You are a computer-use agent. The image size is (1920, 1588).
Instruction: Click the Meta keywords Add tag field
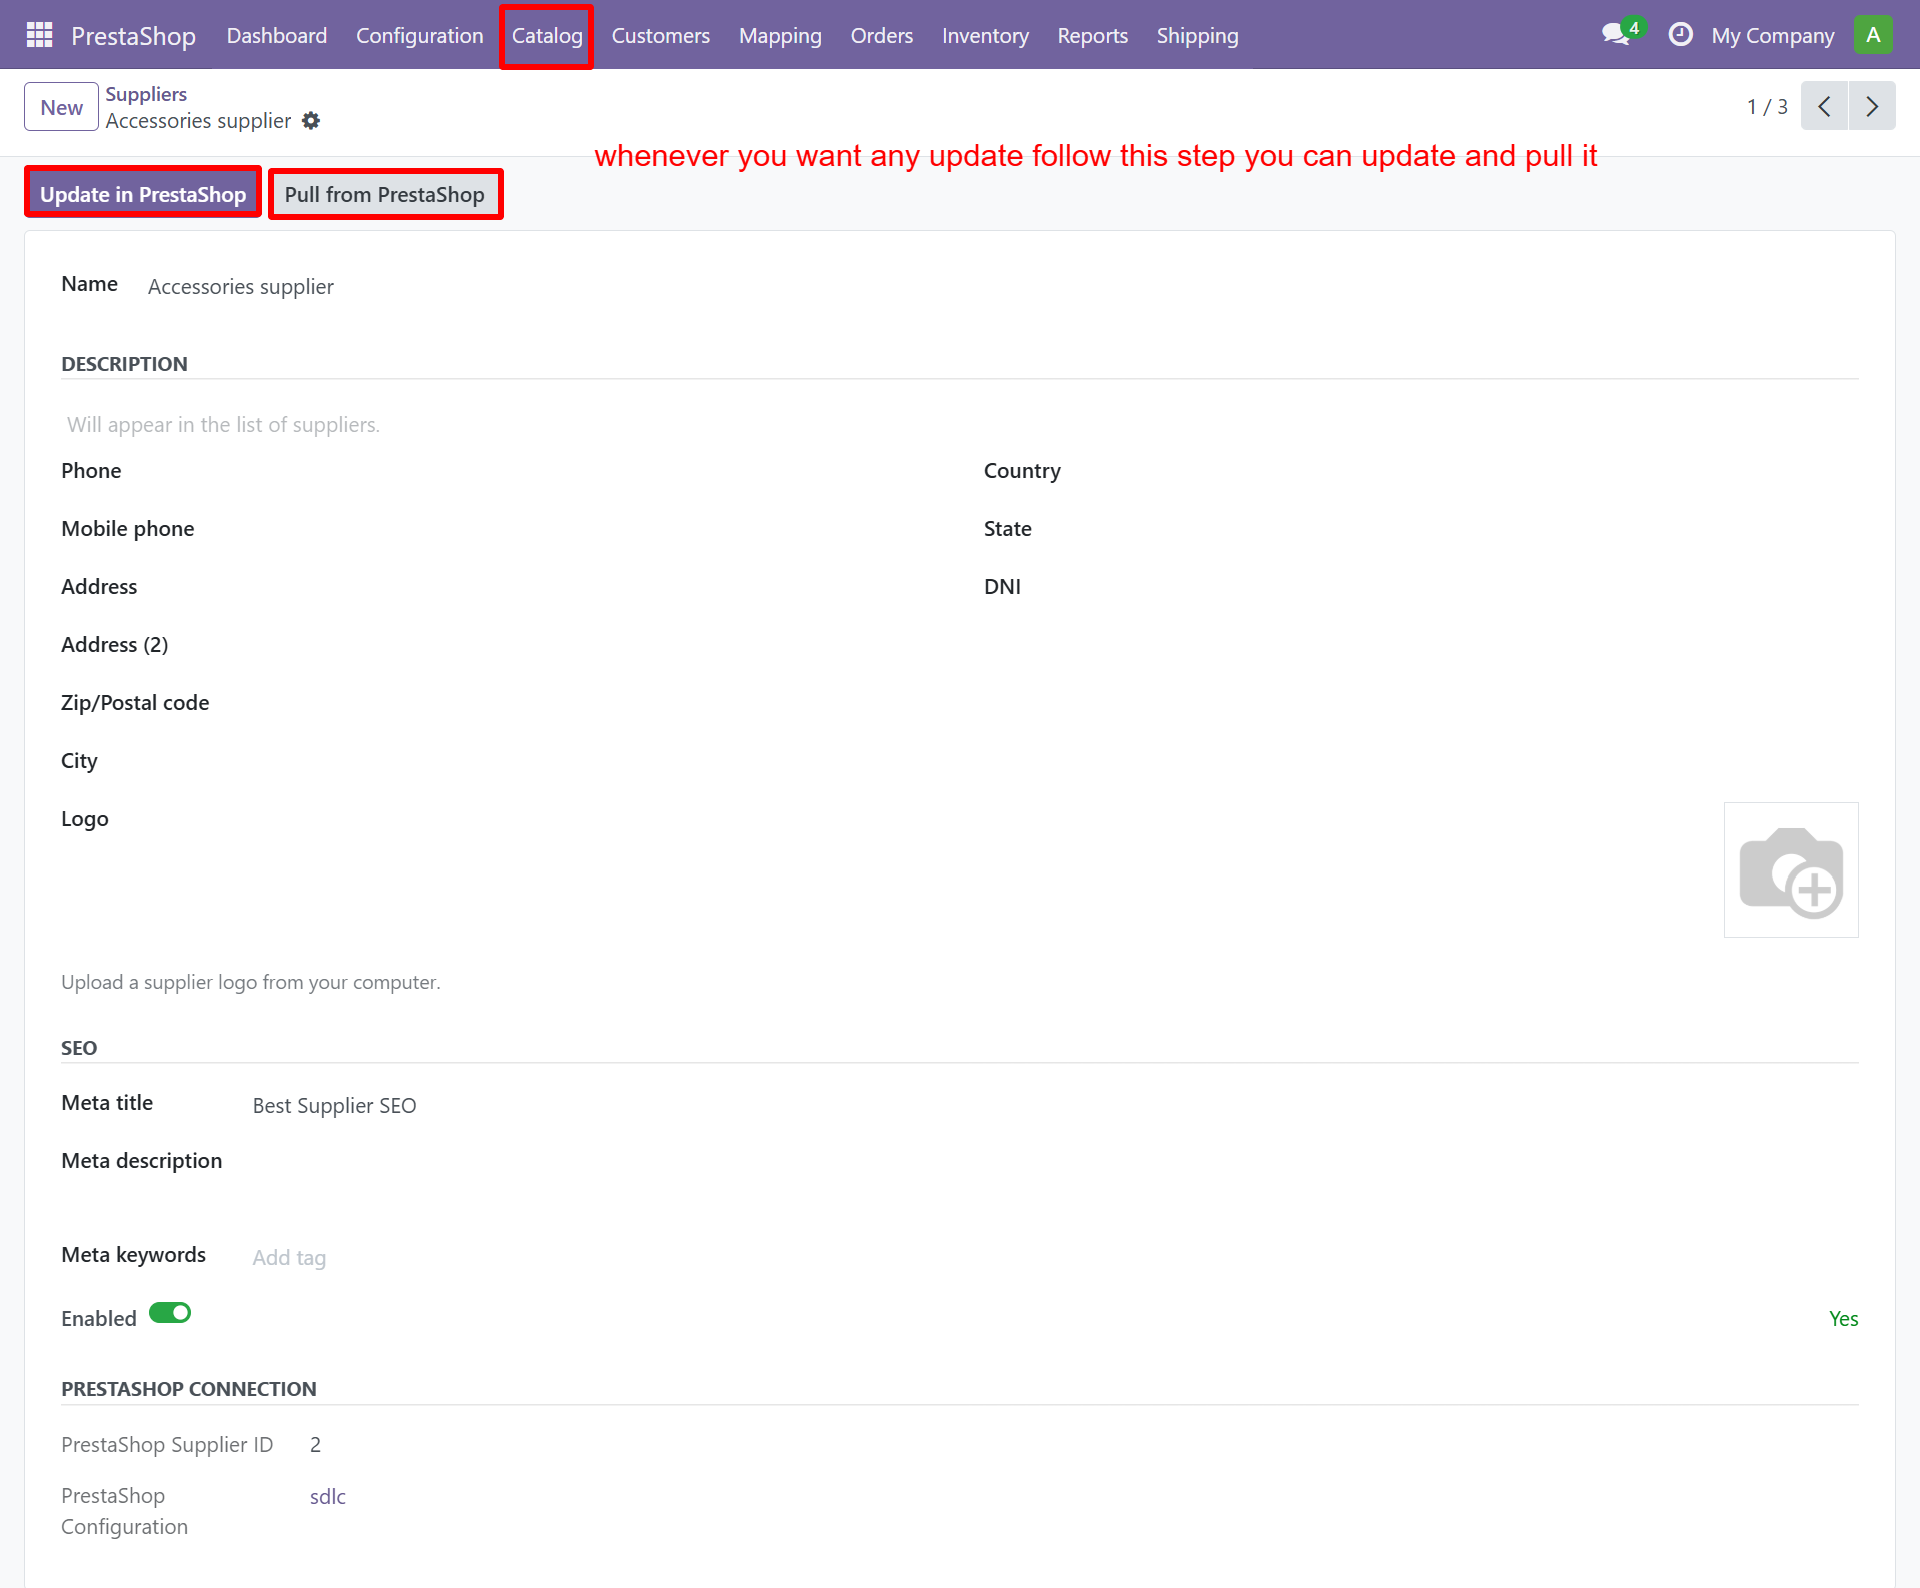click(x=289, y=1258)
